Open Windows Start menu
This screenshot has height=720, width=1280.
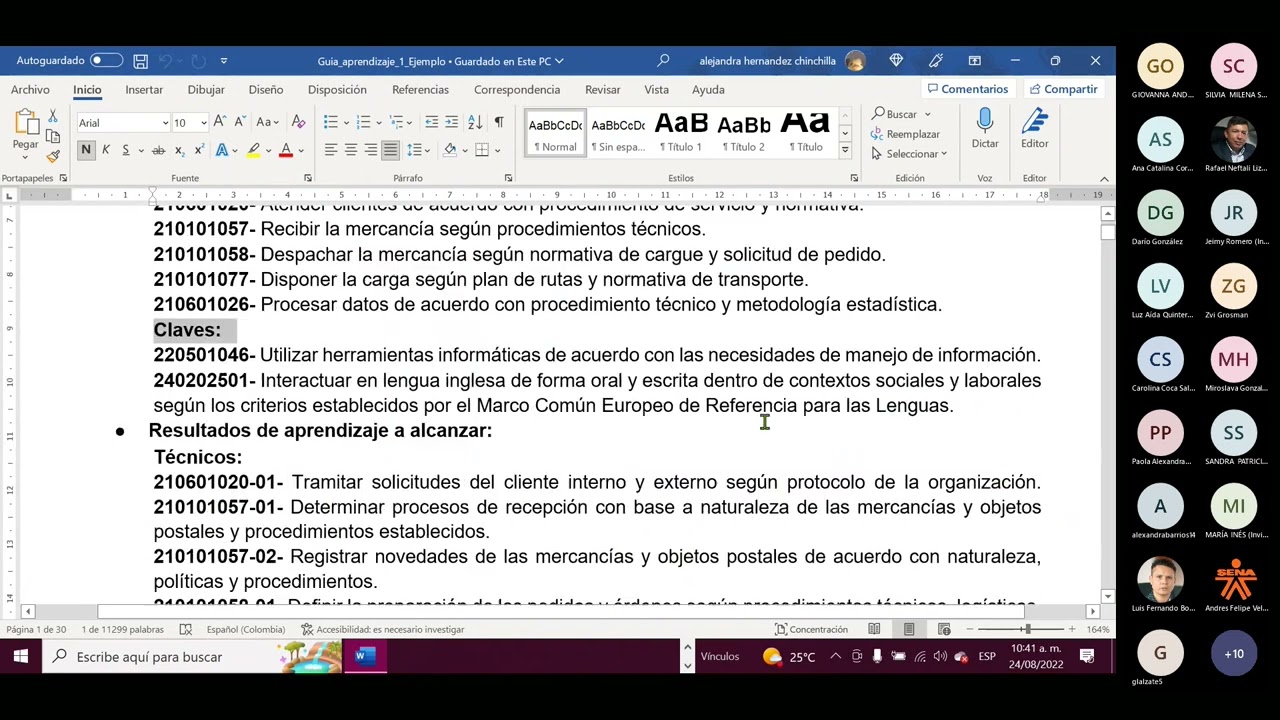tap(20, 657)
